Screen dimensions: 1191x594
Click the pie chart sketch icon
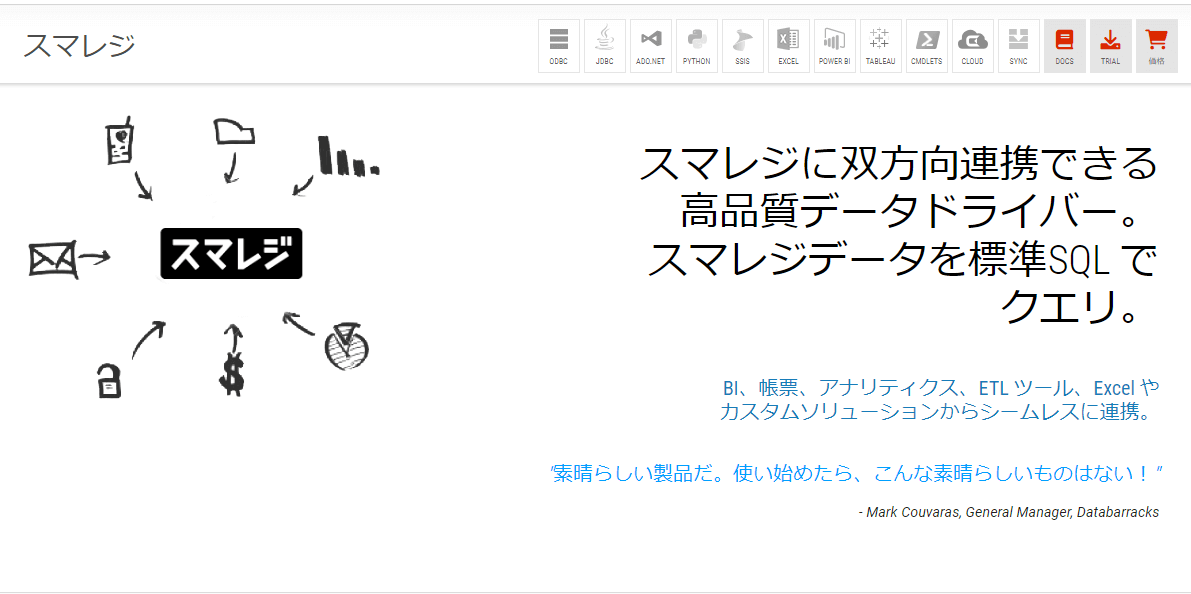[x=346, y=346]
